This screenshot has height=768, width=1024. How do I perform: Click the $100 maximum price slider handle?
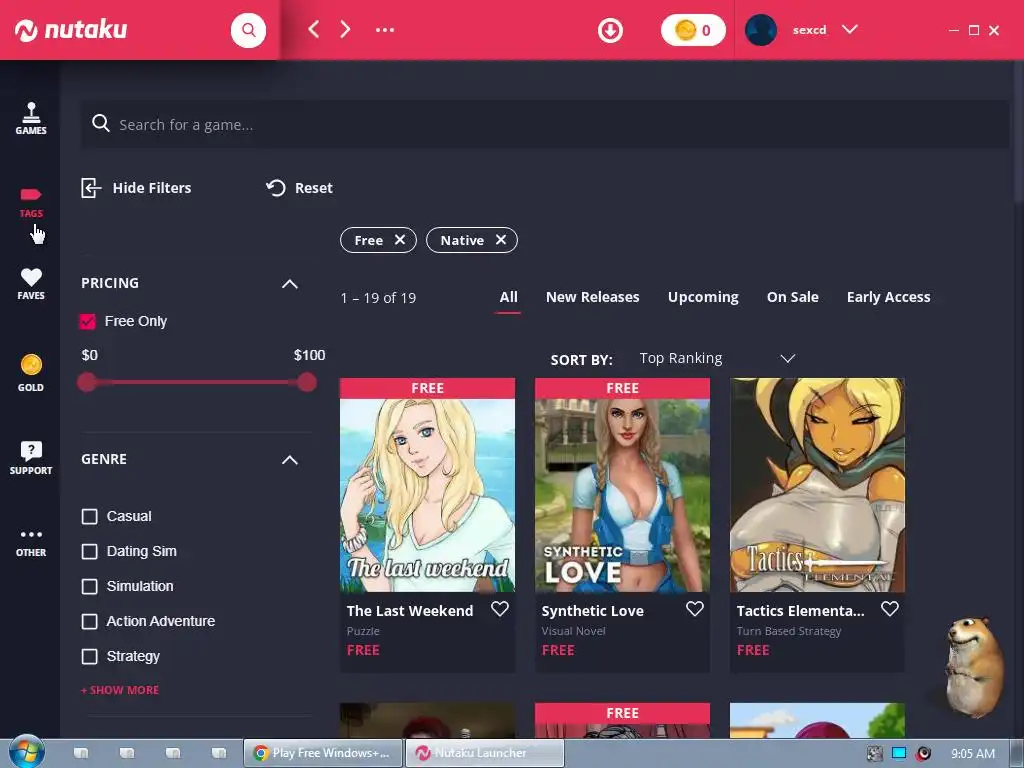pyautogui.click(x=307, y=382)
